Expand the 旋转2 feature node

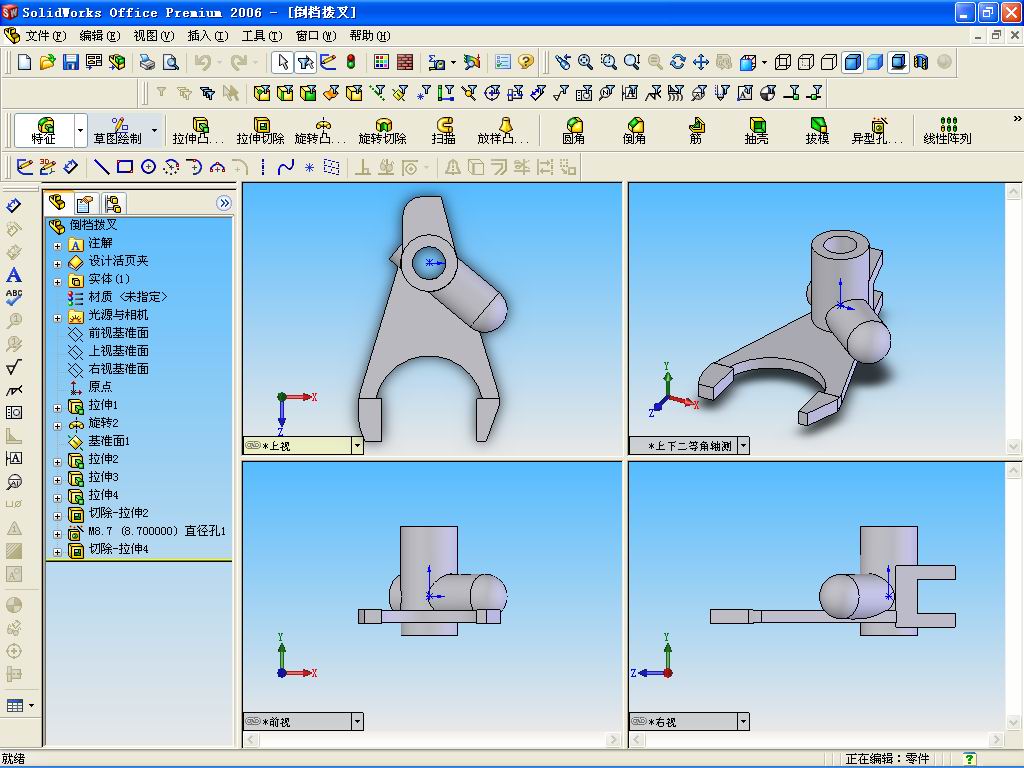(x=57, y=426)
